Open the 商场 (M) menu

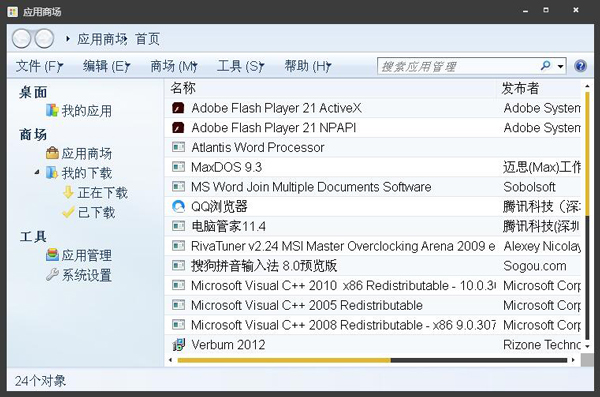pyautogui.click(x=174, y=66)
